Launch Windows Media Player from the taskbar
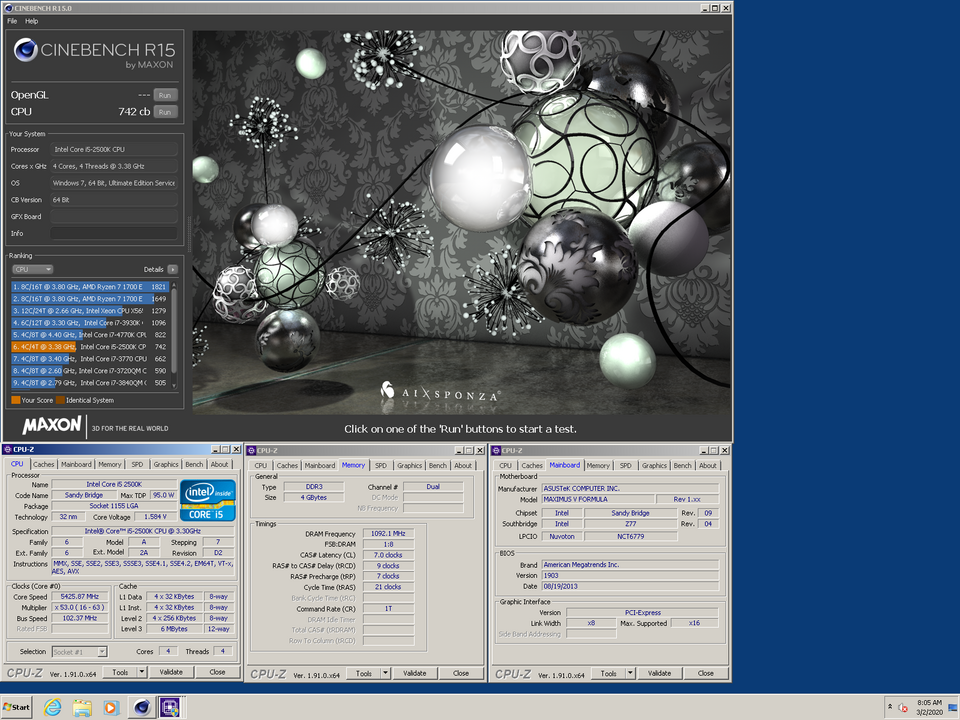The width and height of the screenshot is (960, 720). click(111, 707)
